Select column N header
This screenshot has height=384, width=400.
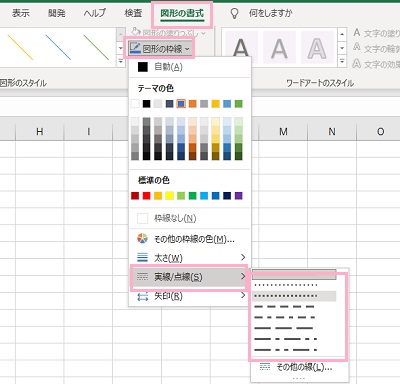332,132
